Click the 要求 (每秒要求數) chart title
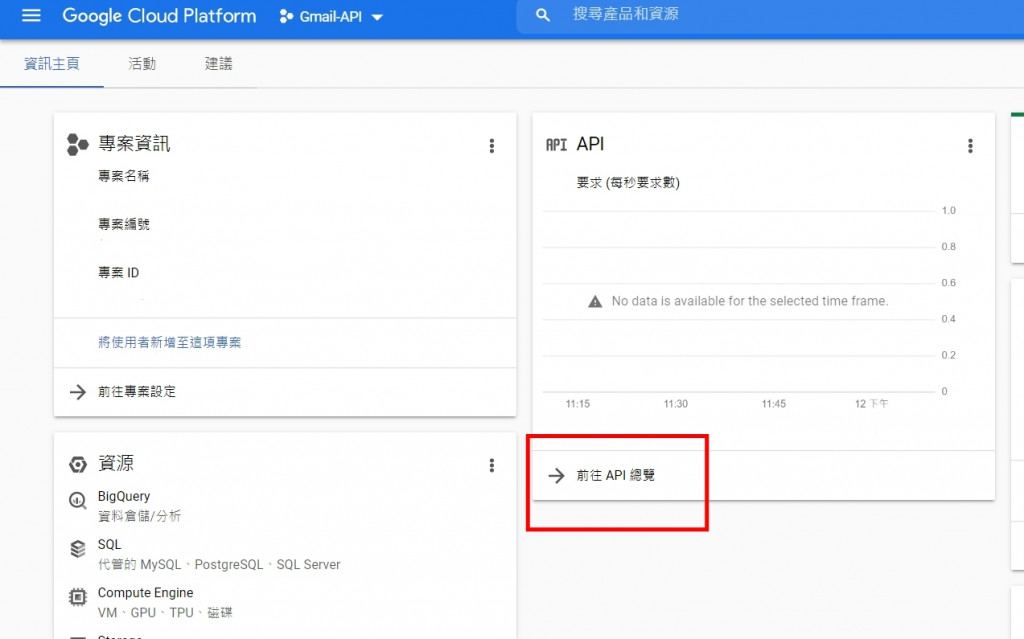Image resolution: width=1024 pixels, height=639 pixels. click(628, 183)
